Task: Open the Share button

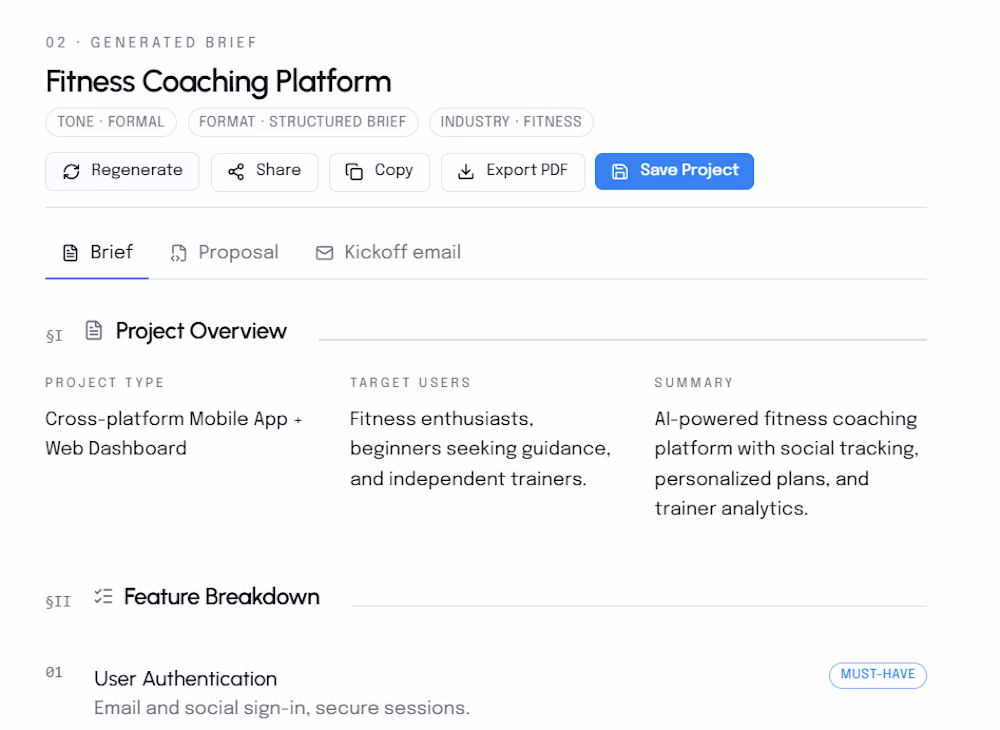Action: [264, 172]
